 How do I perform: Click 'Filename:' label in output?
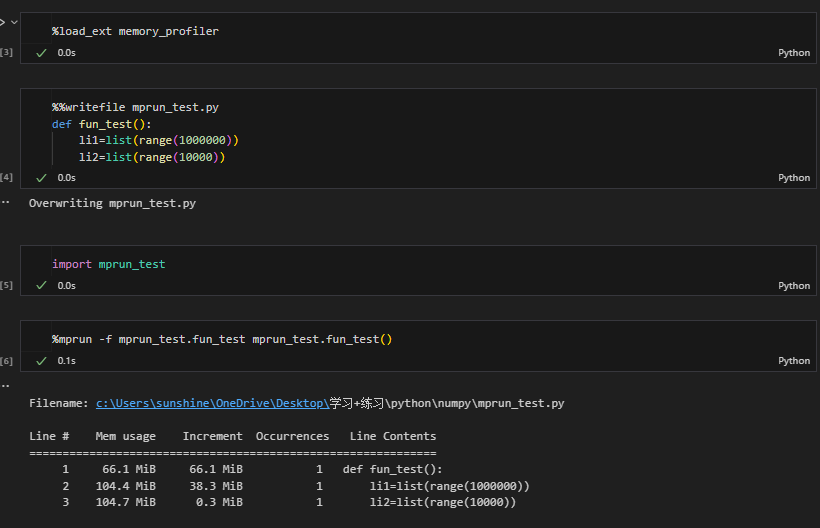(x=59, y=403)
